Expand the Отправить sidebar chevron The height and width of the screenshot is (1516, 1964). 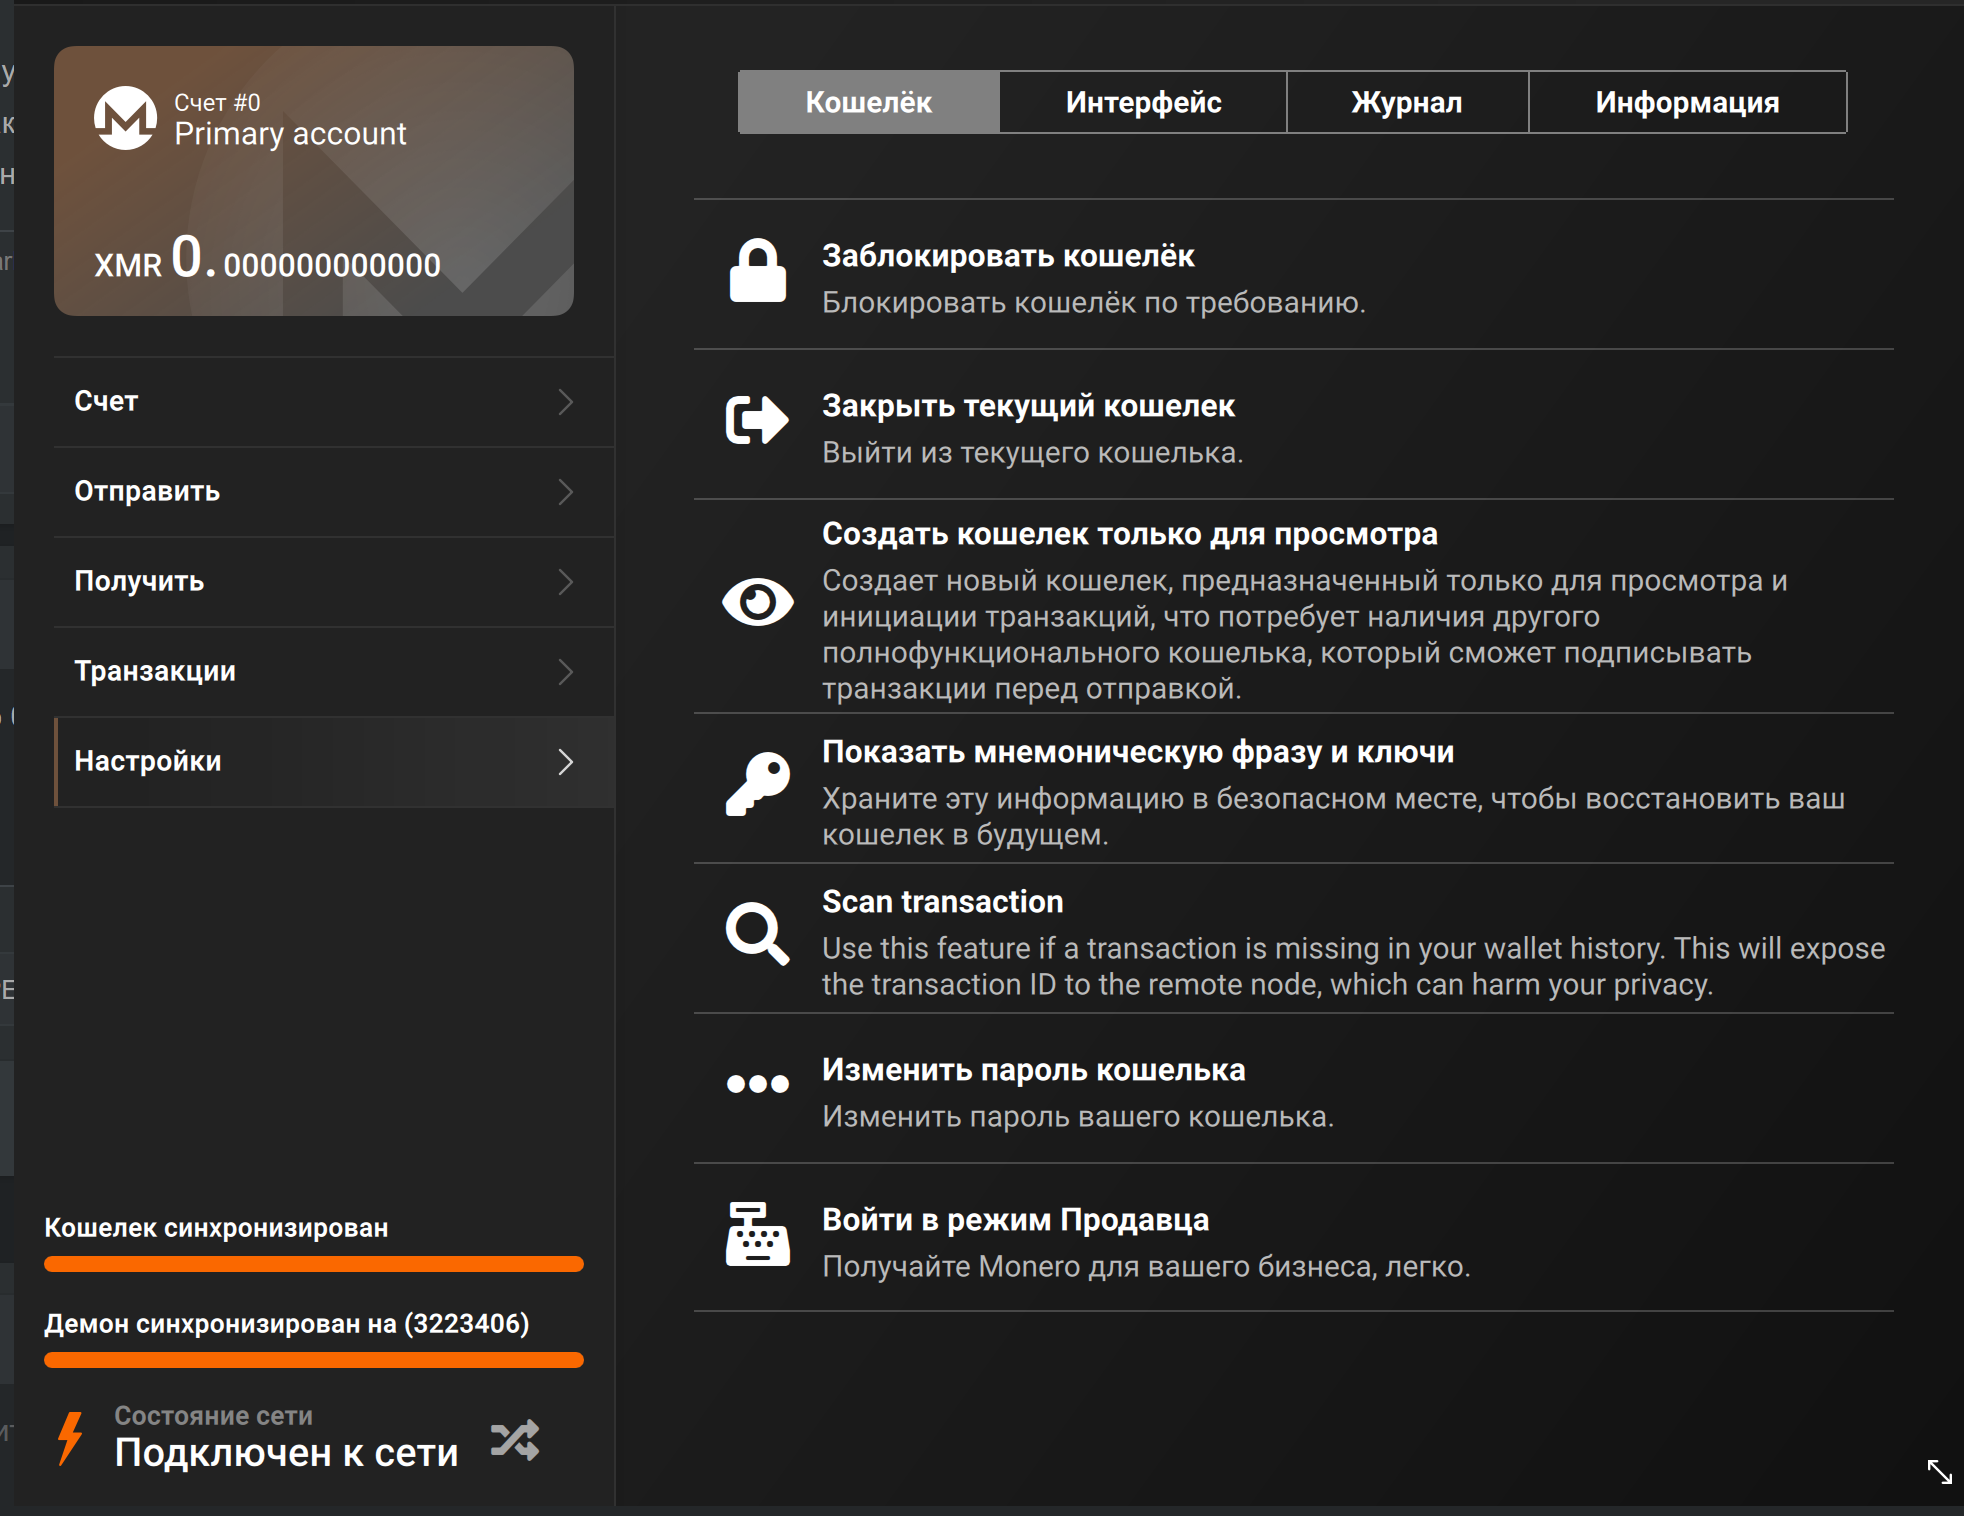click(565, 492)
